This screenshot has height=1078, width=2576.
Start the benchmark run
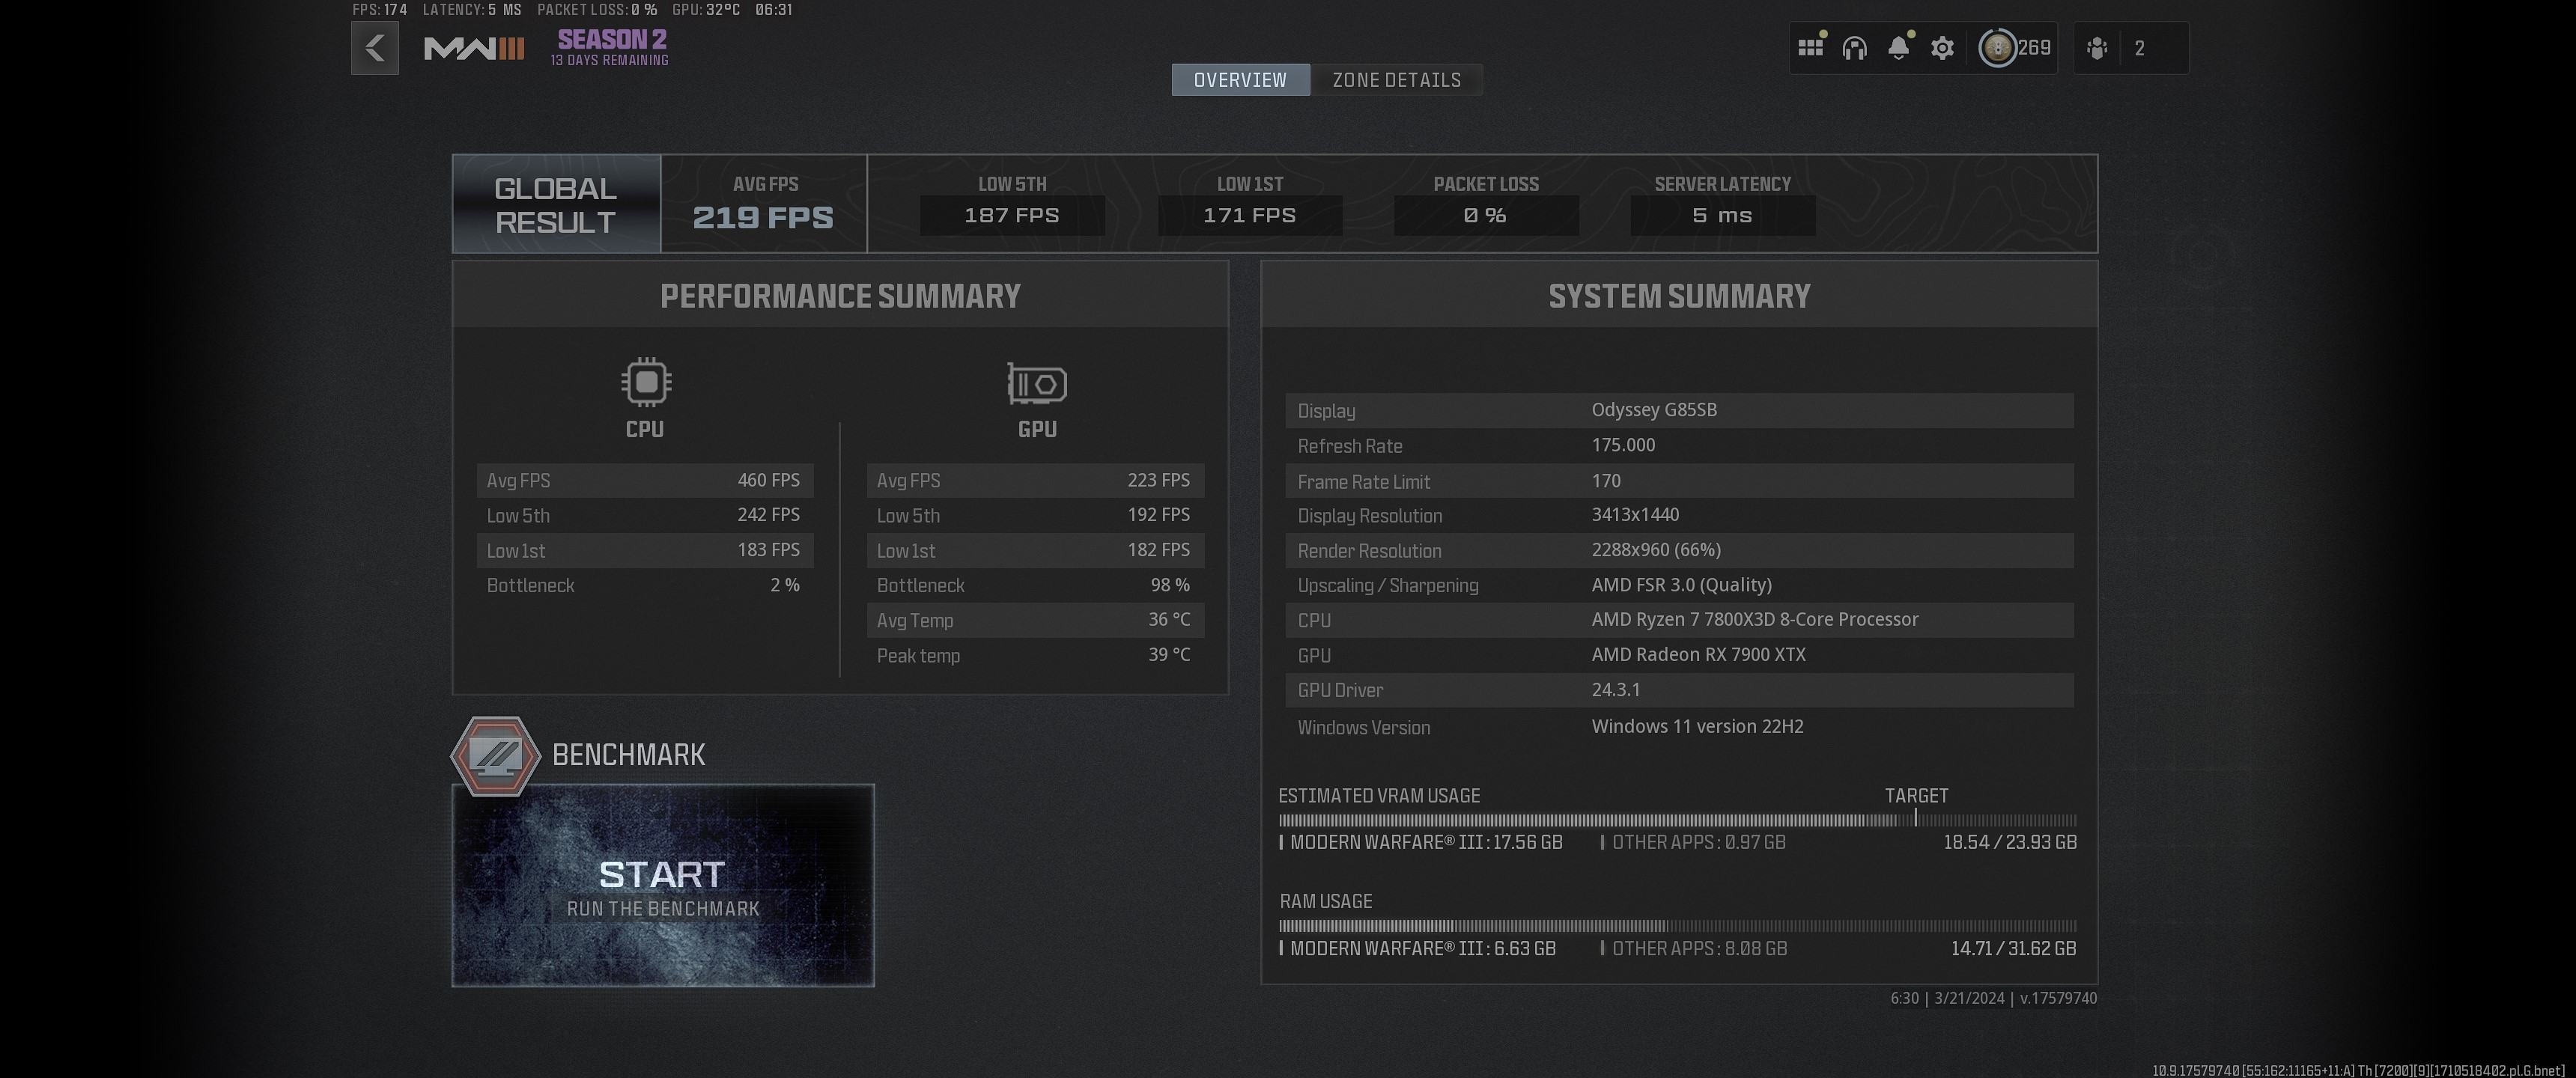[663, 886]
